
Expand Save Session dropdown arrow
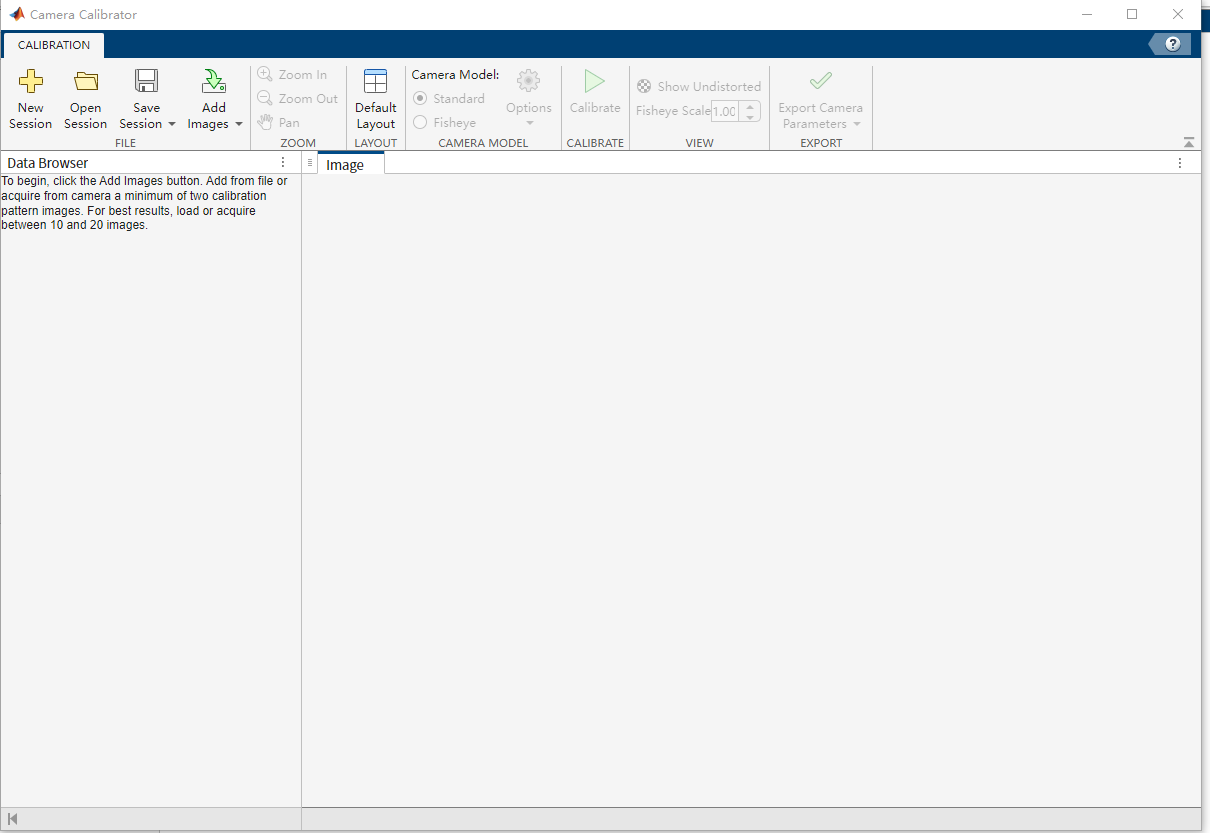coord(171,124)
